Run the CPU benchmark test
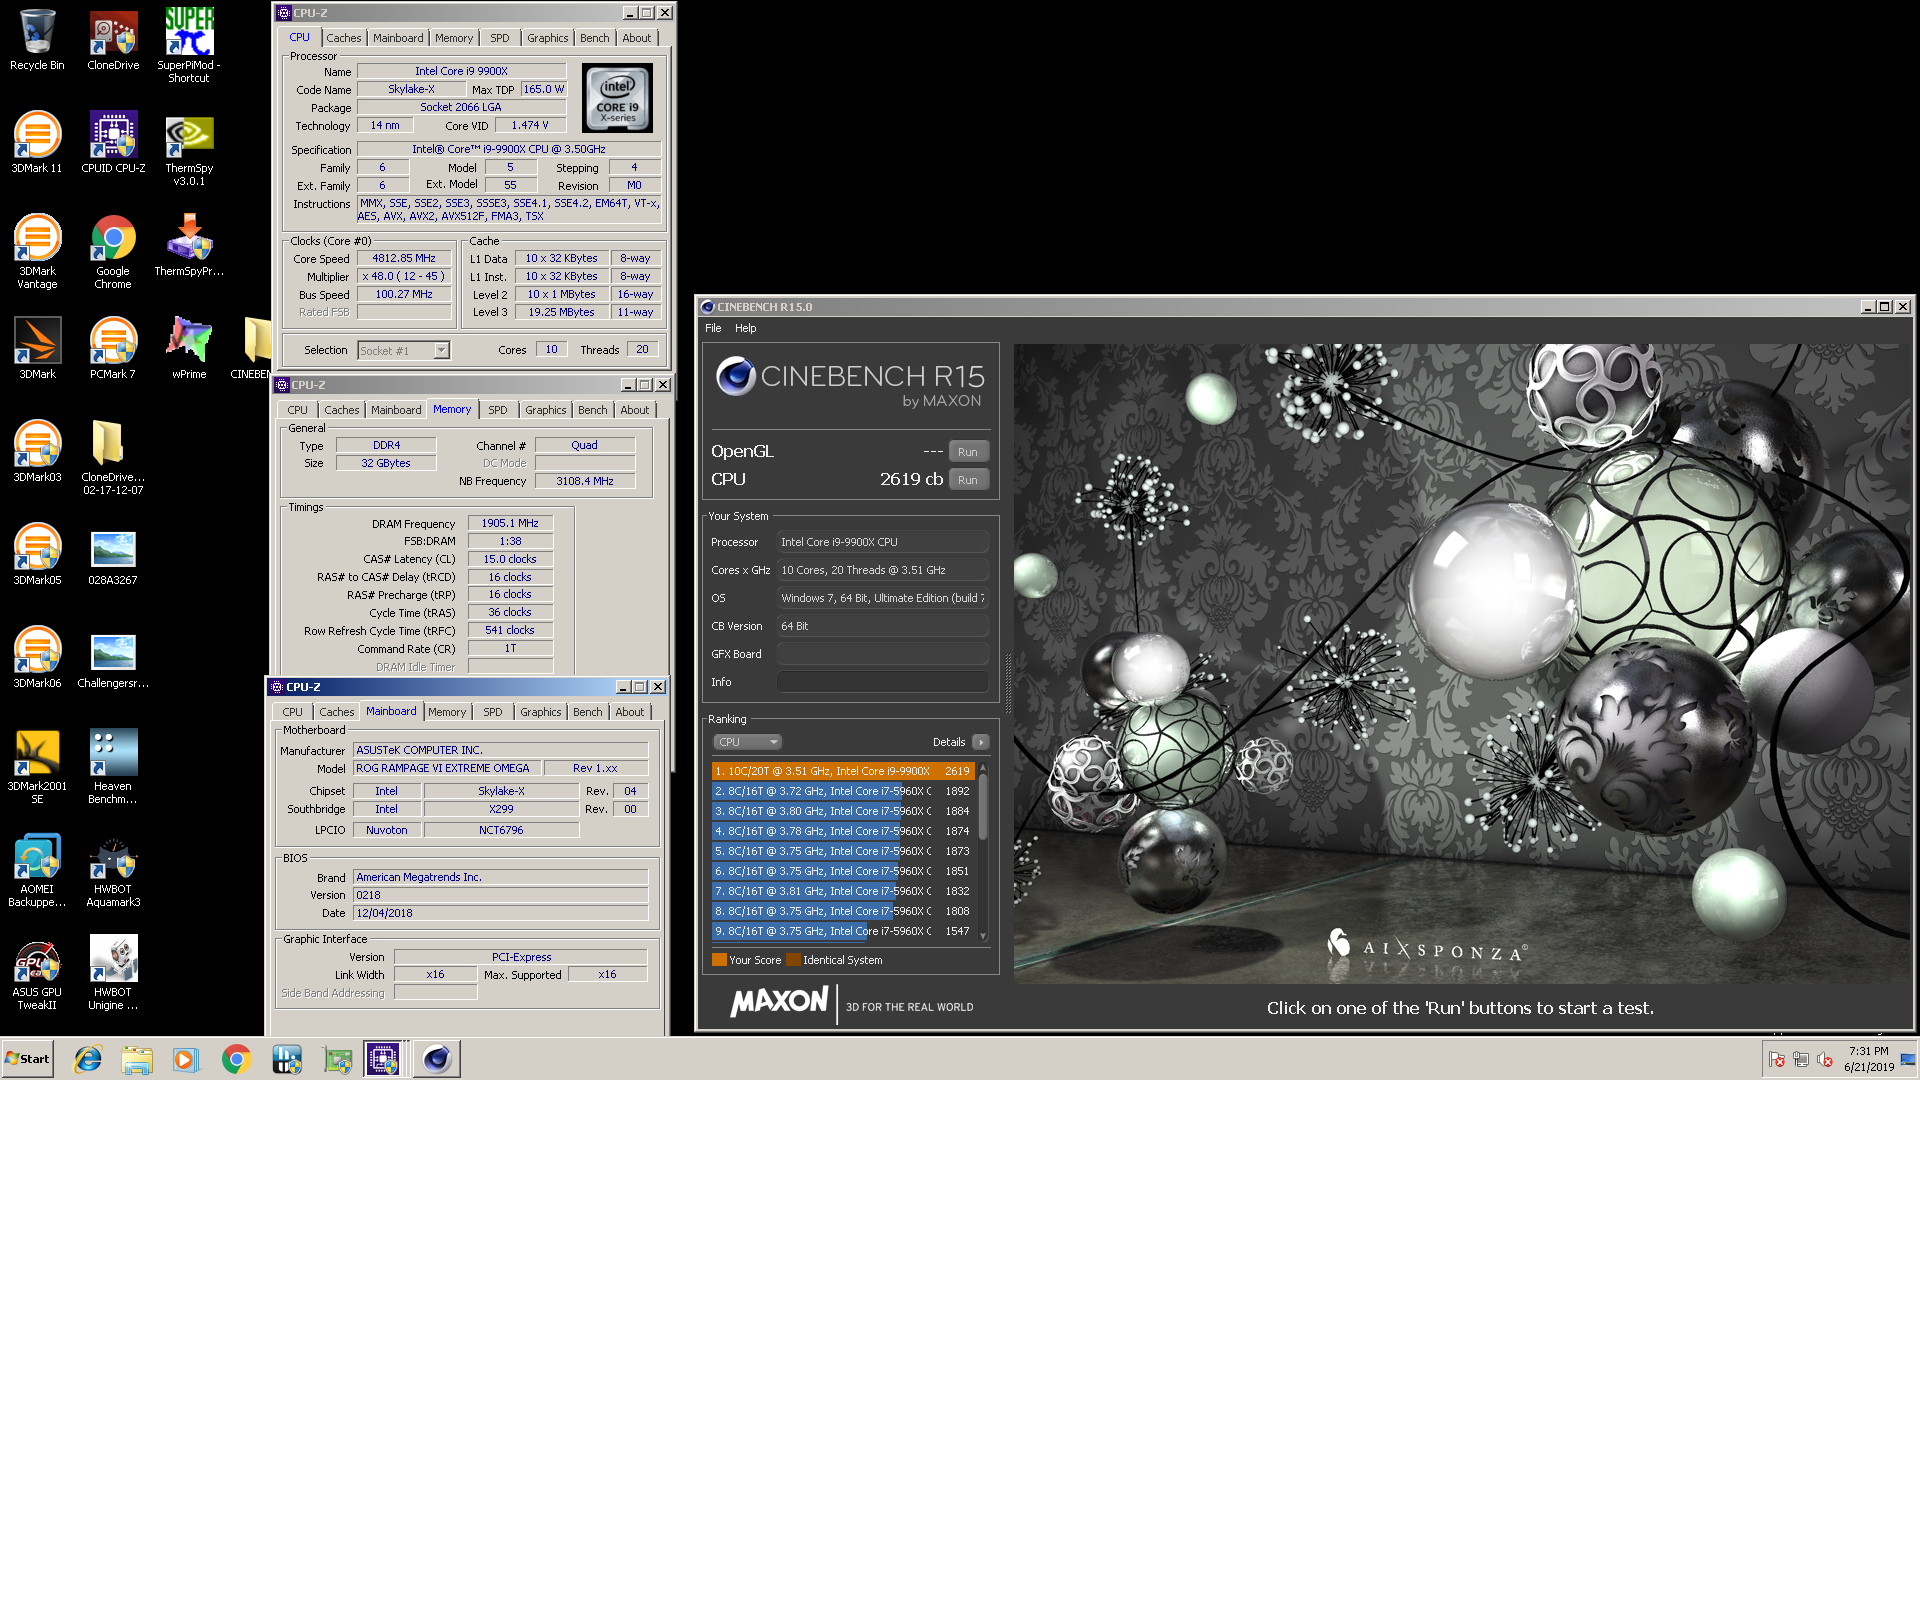 point(968,480)
